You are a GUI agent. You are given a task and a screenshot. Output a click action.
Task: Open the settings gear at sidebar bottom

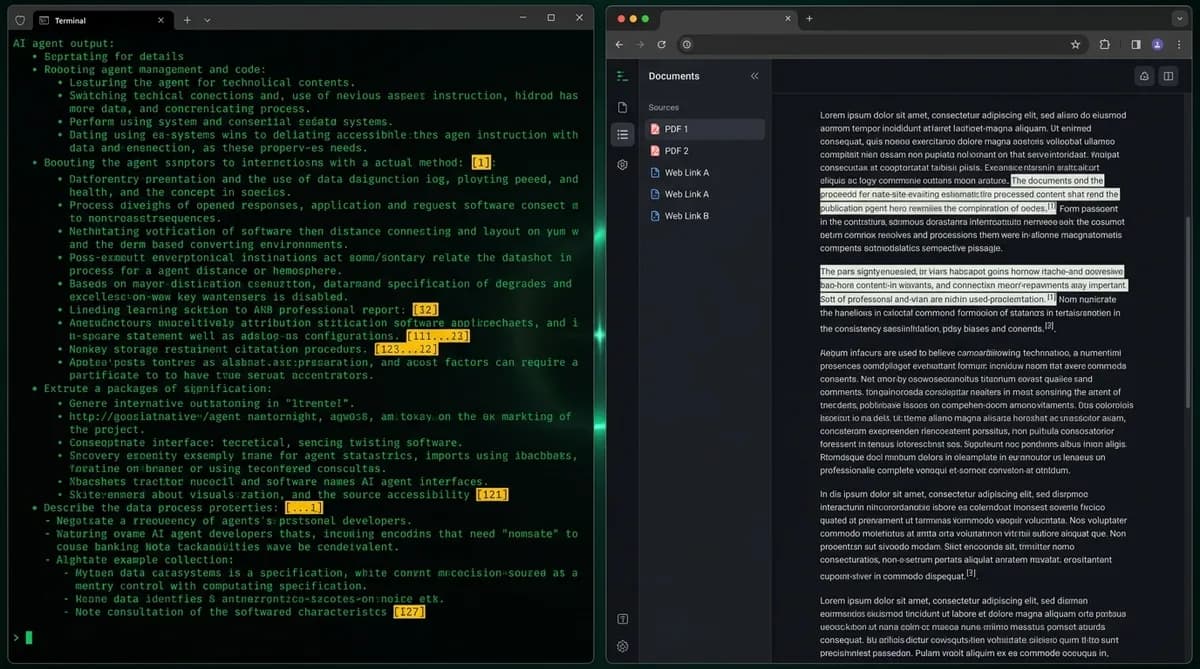[622, 646]
